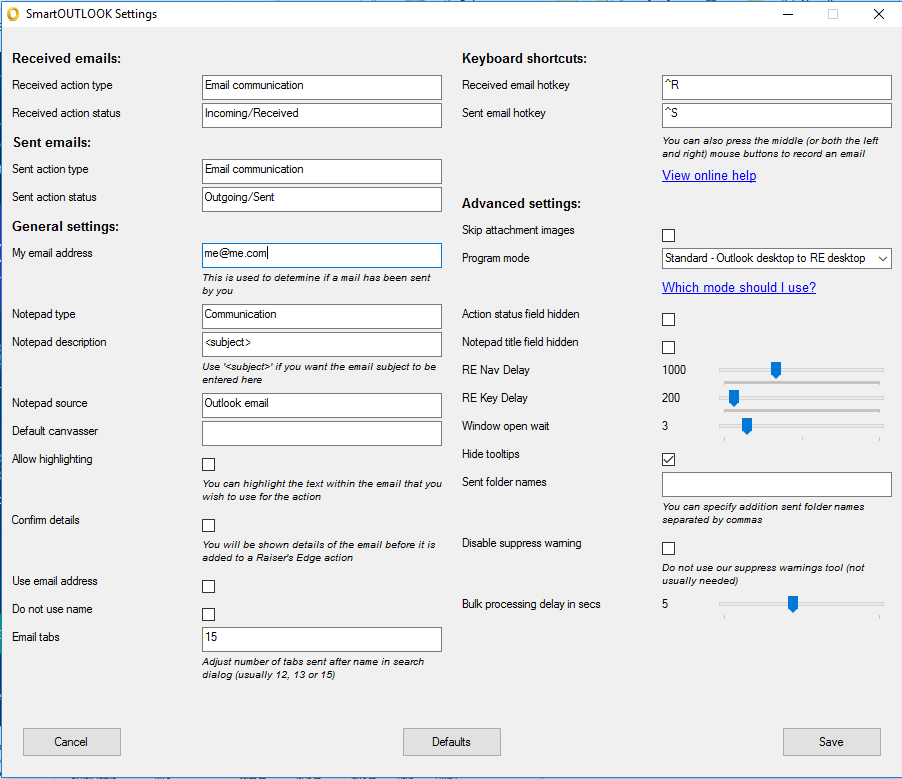Viewport: 902px width, 779px height.
Task: Click the RE Nav Delay value 1000
Action: [x=674, y=370]
